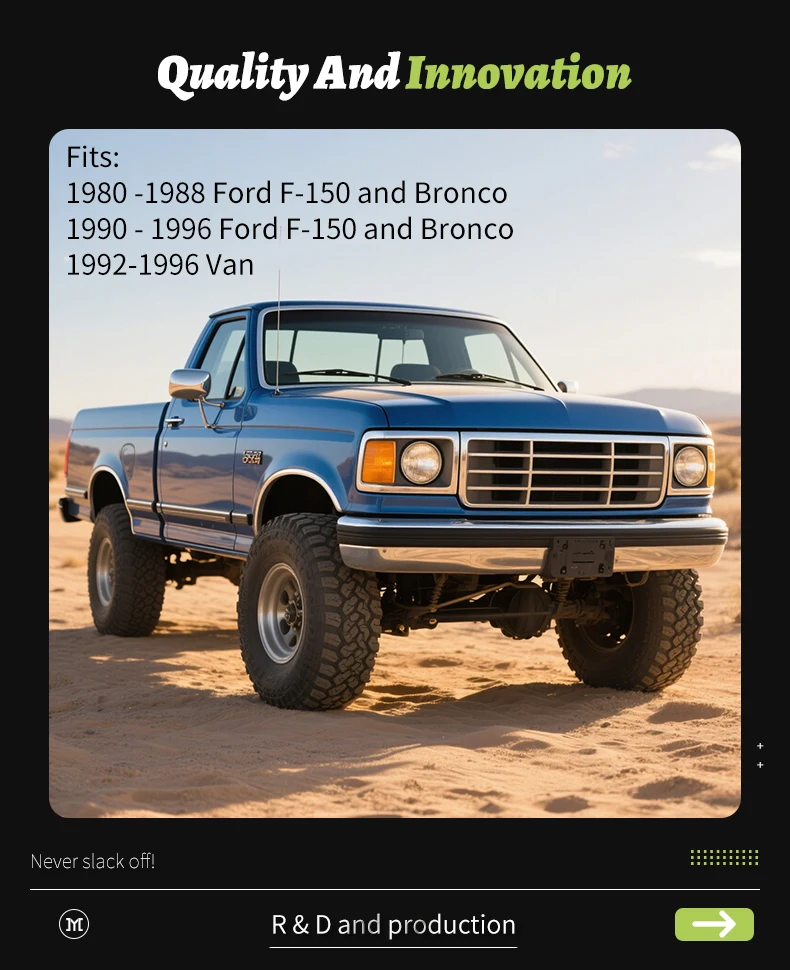Select the 1992-1996 Van line
790x970 pixels.
(160, 265)
